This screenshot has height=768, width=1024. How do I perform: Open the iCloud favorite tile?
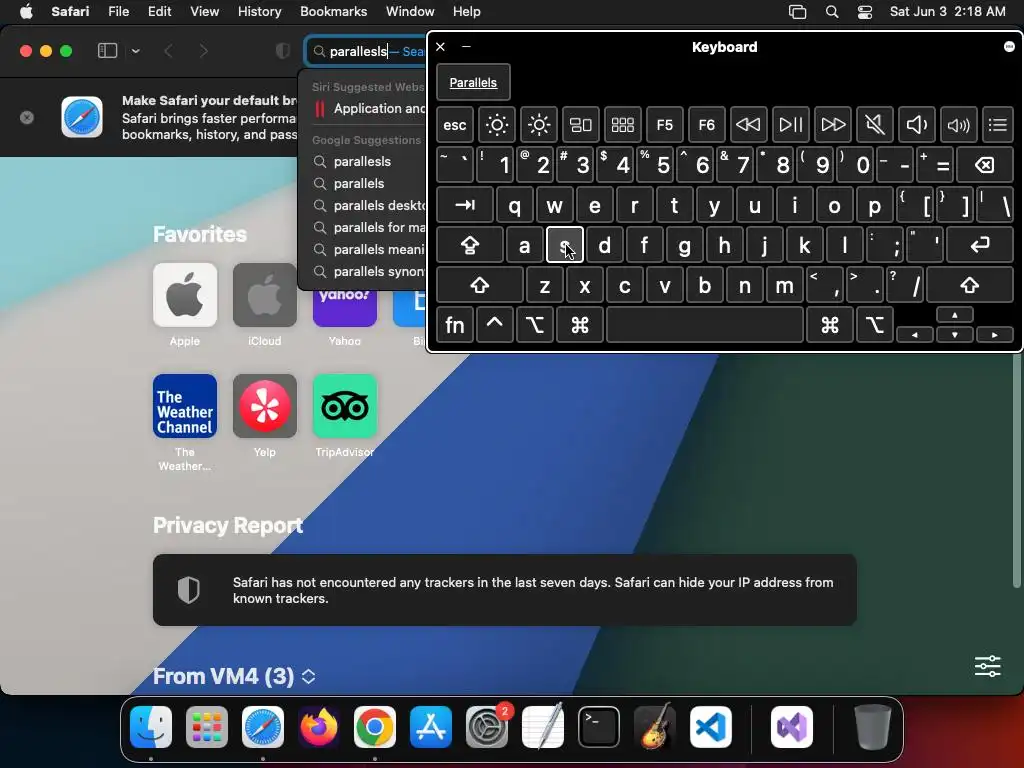click(264, 295)
